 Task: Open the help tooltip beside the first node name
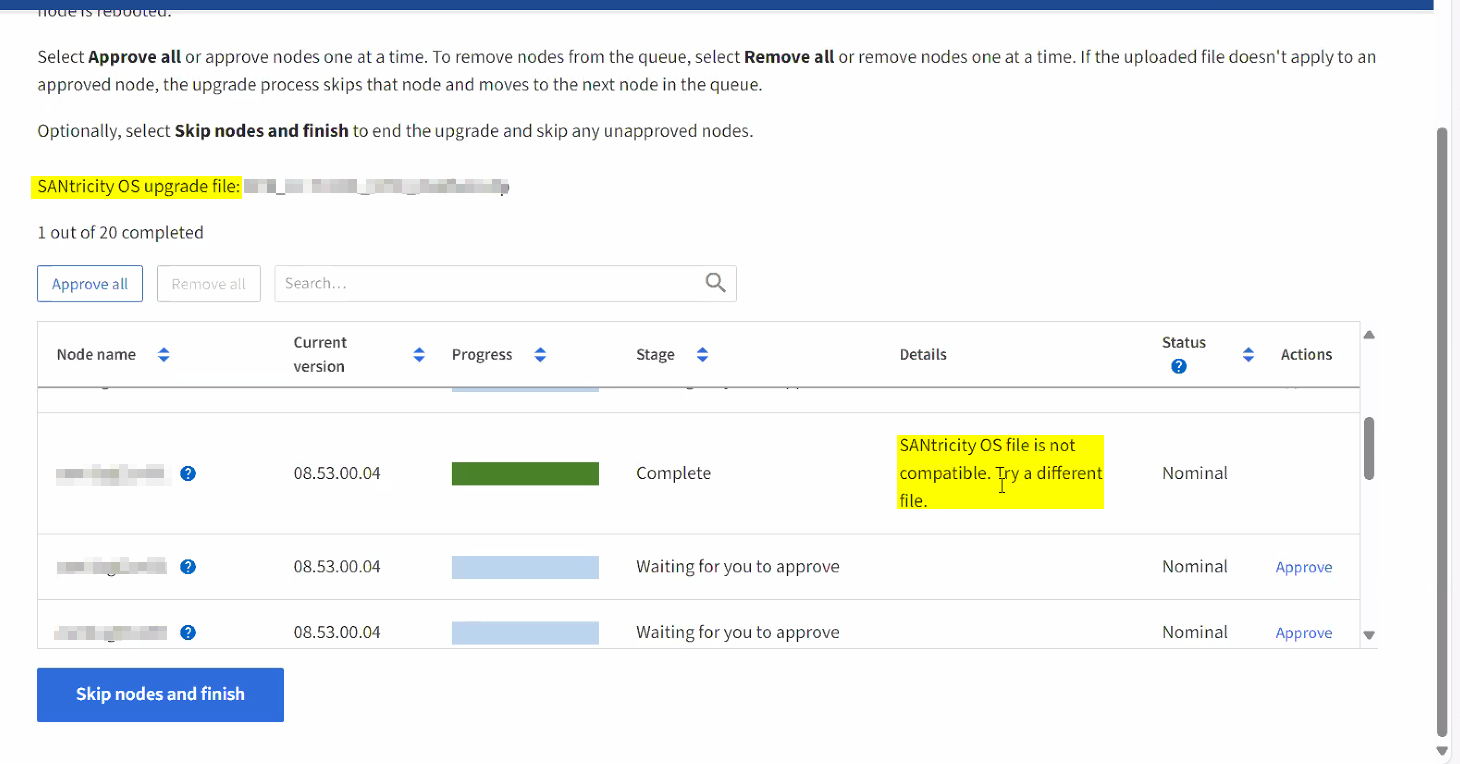[x=188, y=473]
